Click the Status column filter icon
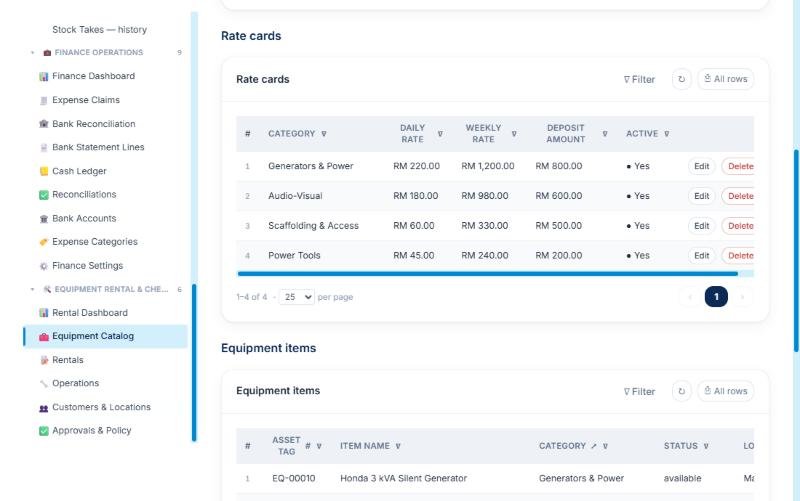Image resolution: width=800 pixels, height=501 pixels. [706, 446]
